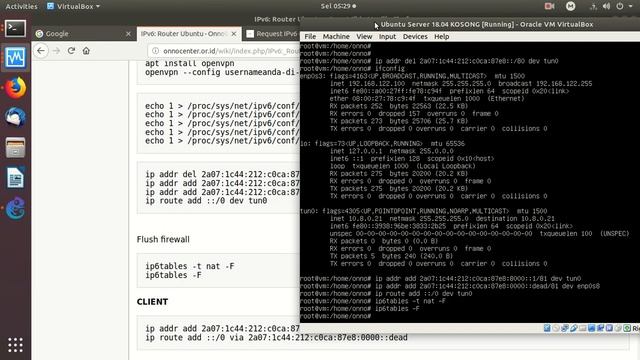Launch Firefox from the dock
This screenshot has height=360, width=640.
pos(16,88)
